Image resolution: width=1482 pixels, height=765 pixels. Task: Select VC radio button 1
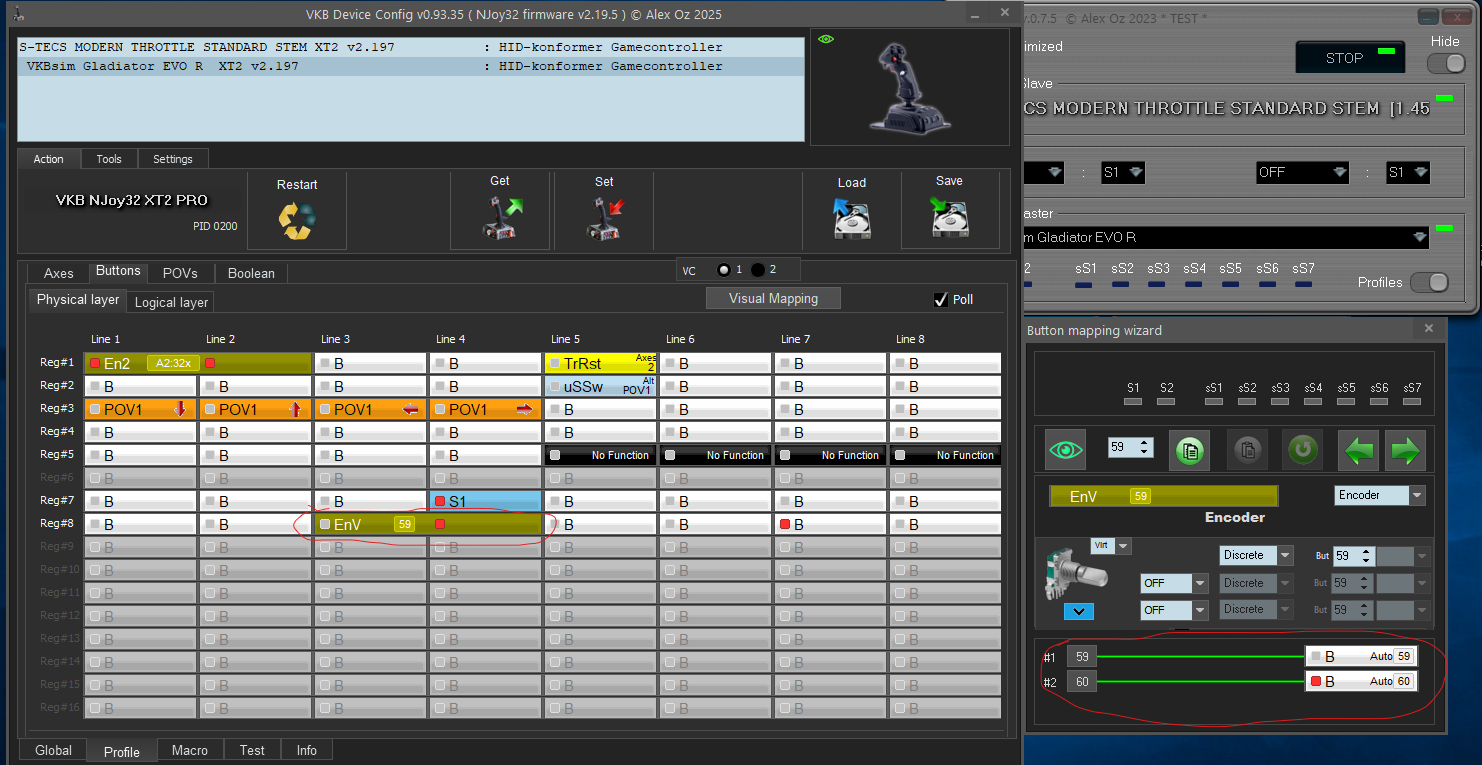pyautogui.click(x=723, y=270)
